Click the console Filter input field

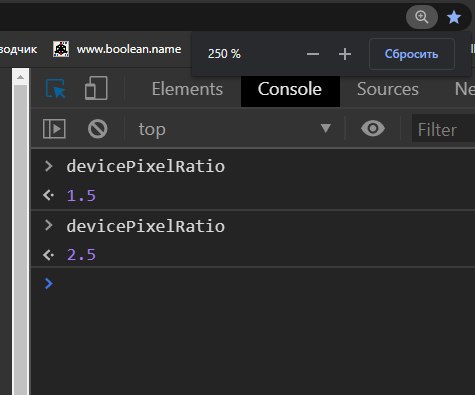(443, 129)
